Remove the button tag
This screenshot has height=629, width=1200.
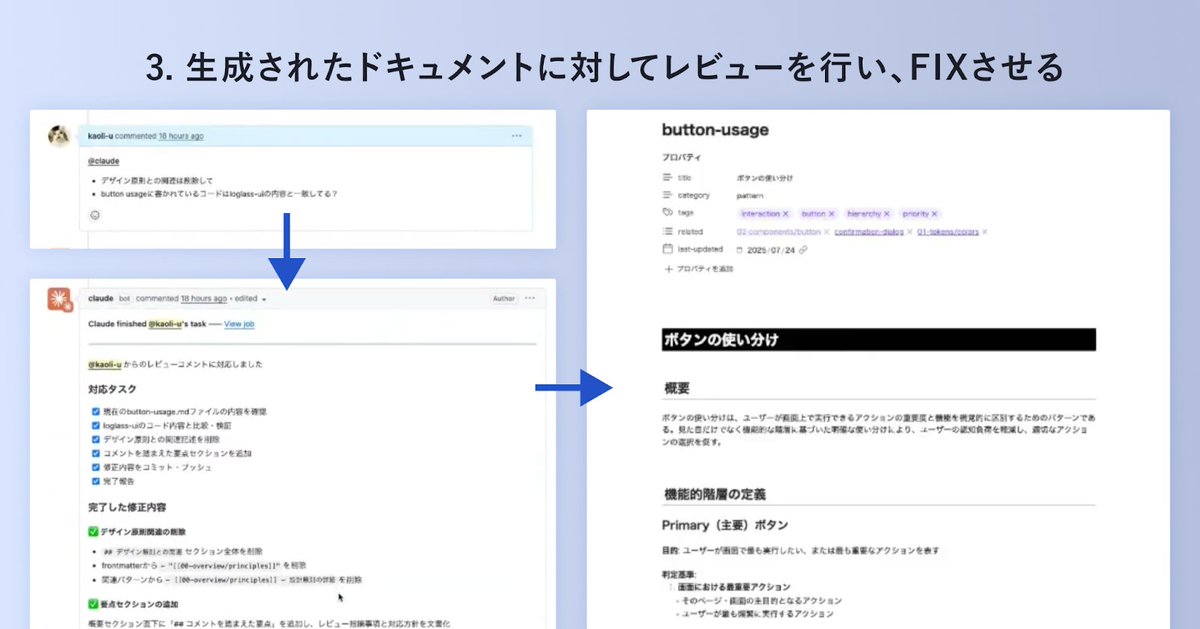click(x=831, y=214)
